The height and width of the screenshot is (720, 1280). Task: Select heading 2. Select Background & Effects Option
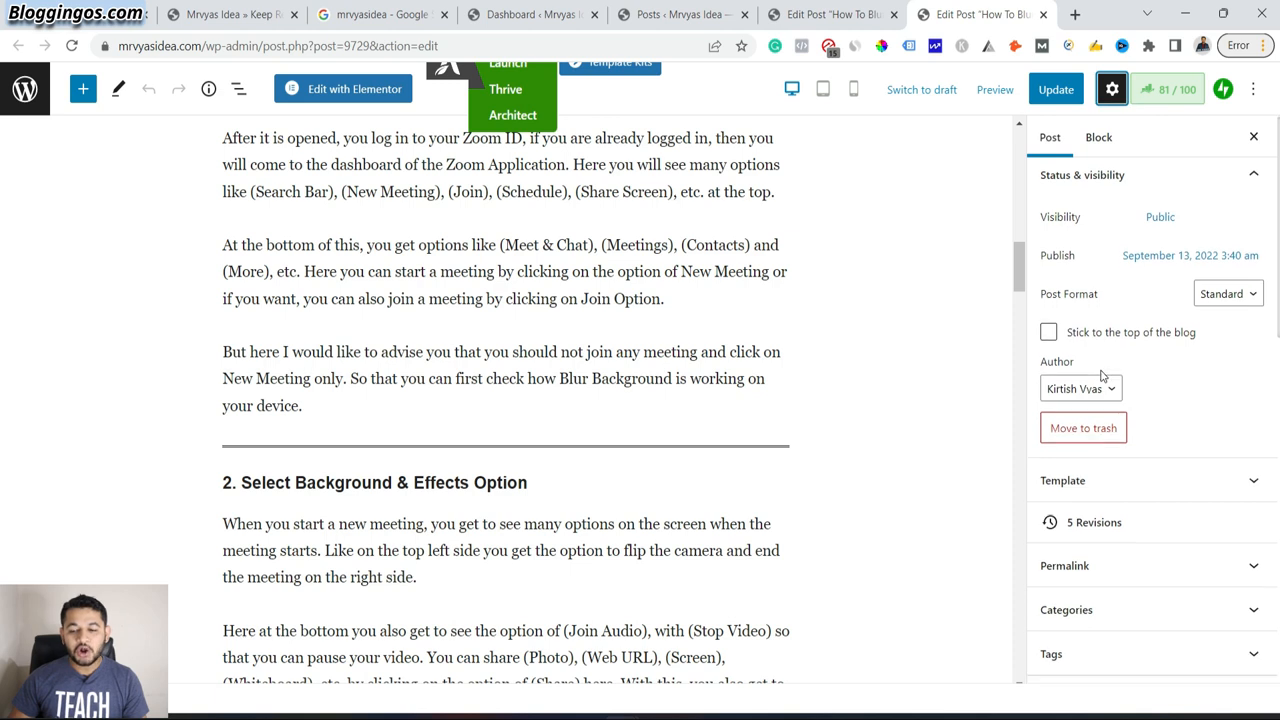coord(374,483)
